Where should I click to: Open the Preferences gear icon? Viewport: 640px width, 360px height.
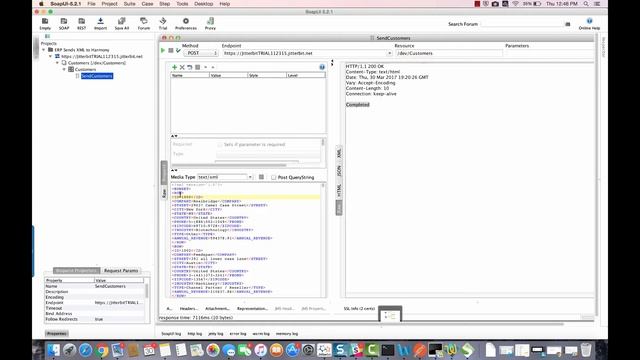(x=186, y=21)
